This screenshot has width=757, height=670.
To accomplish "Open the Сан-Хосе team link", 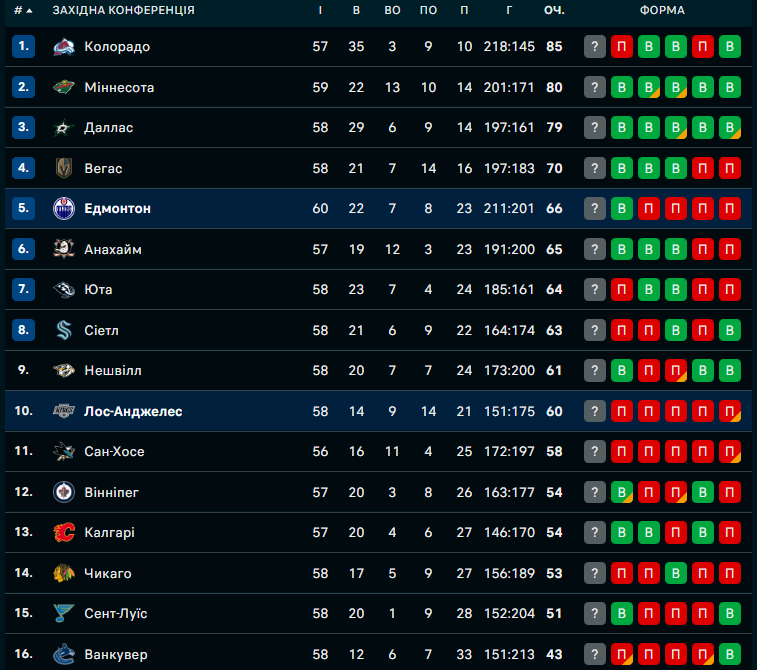I will click(x=114, y=452).
